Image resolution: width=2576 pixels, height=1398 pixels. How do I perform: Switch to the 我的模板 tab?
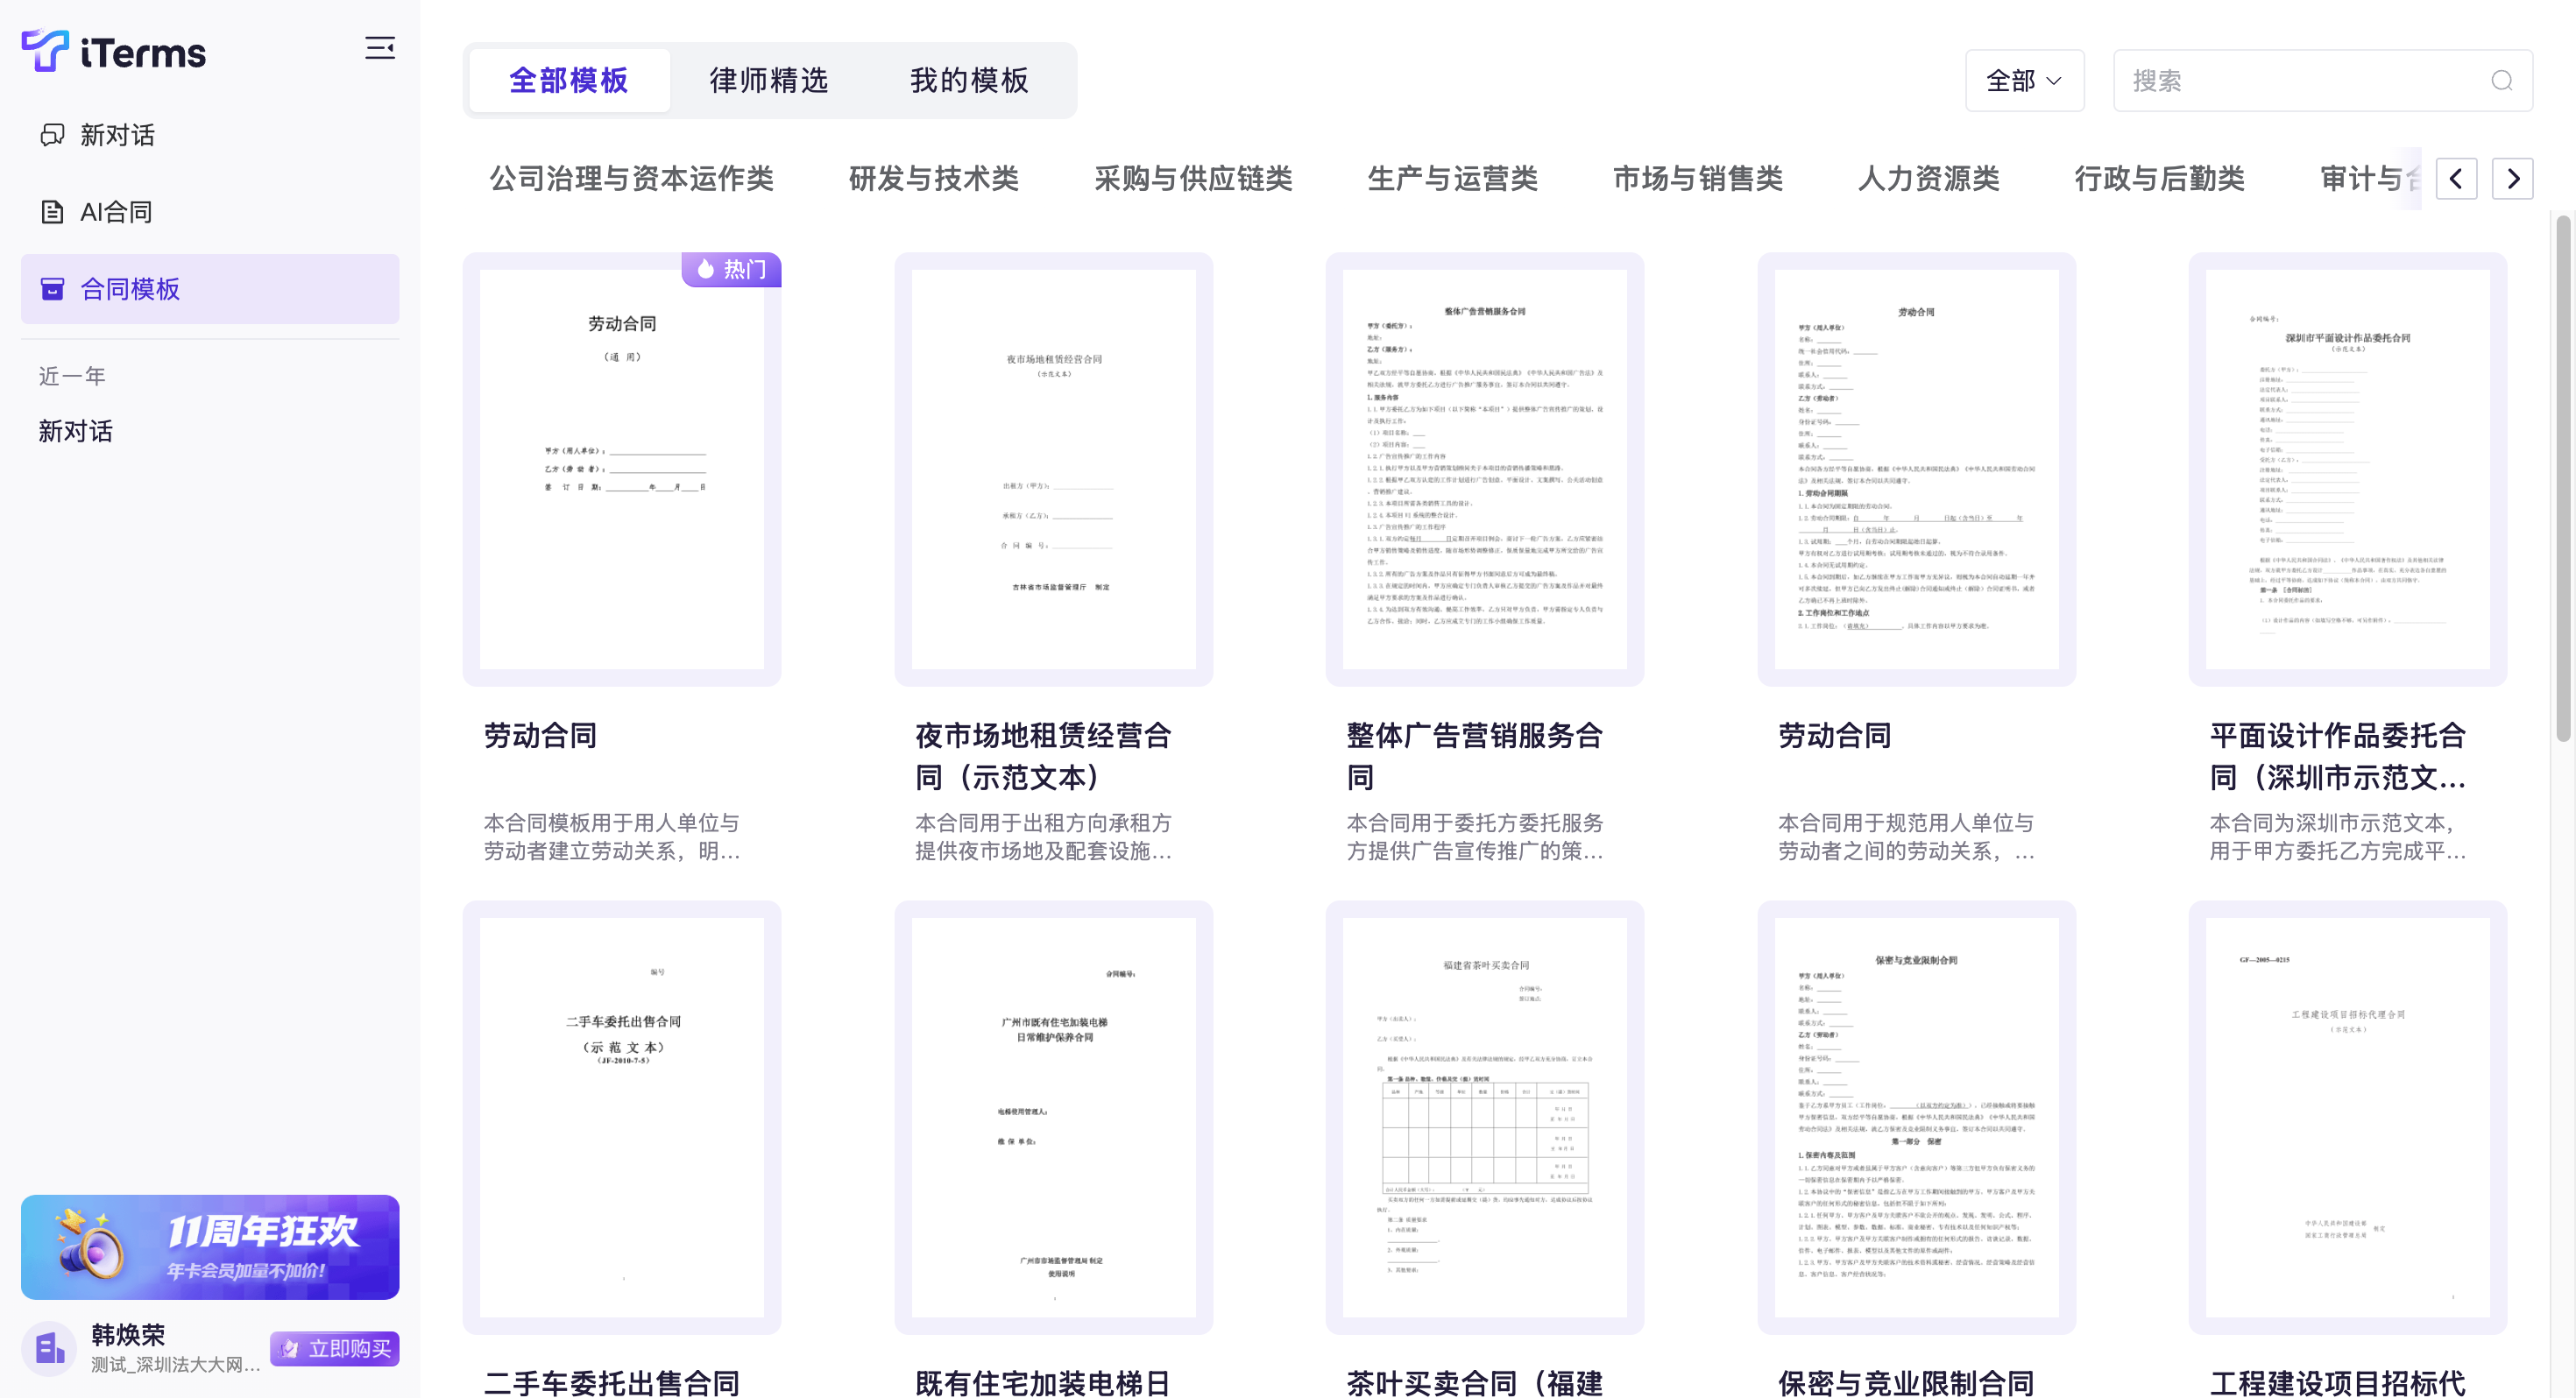coord(968,81)
